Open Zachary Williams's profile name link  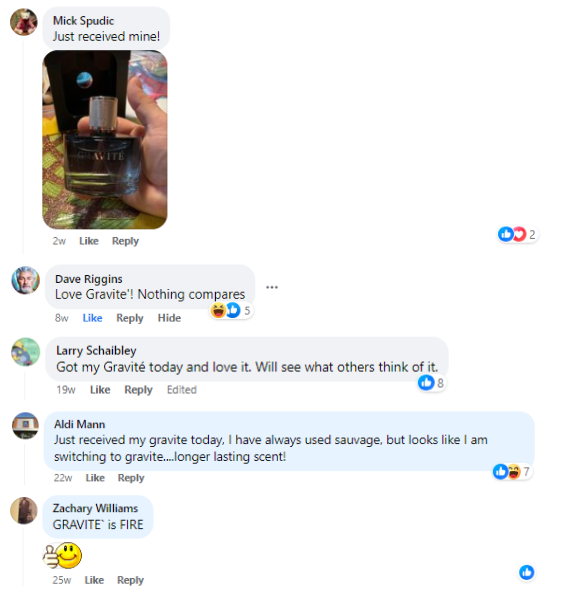point(95,508)
